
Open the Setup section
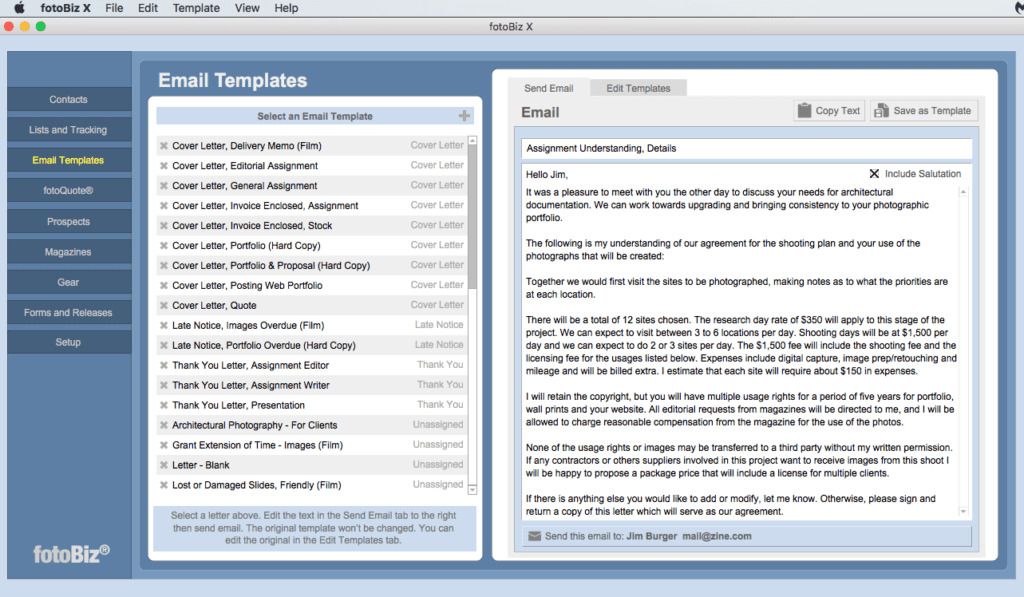pos(69,342)
